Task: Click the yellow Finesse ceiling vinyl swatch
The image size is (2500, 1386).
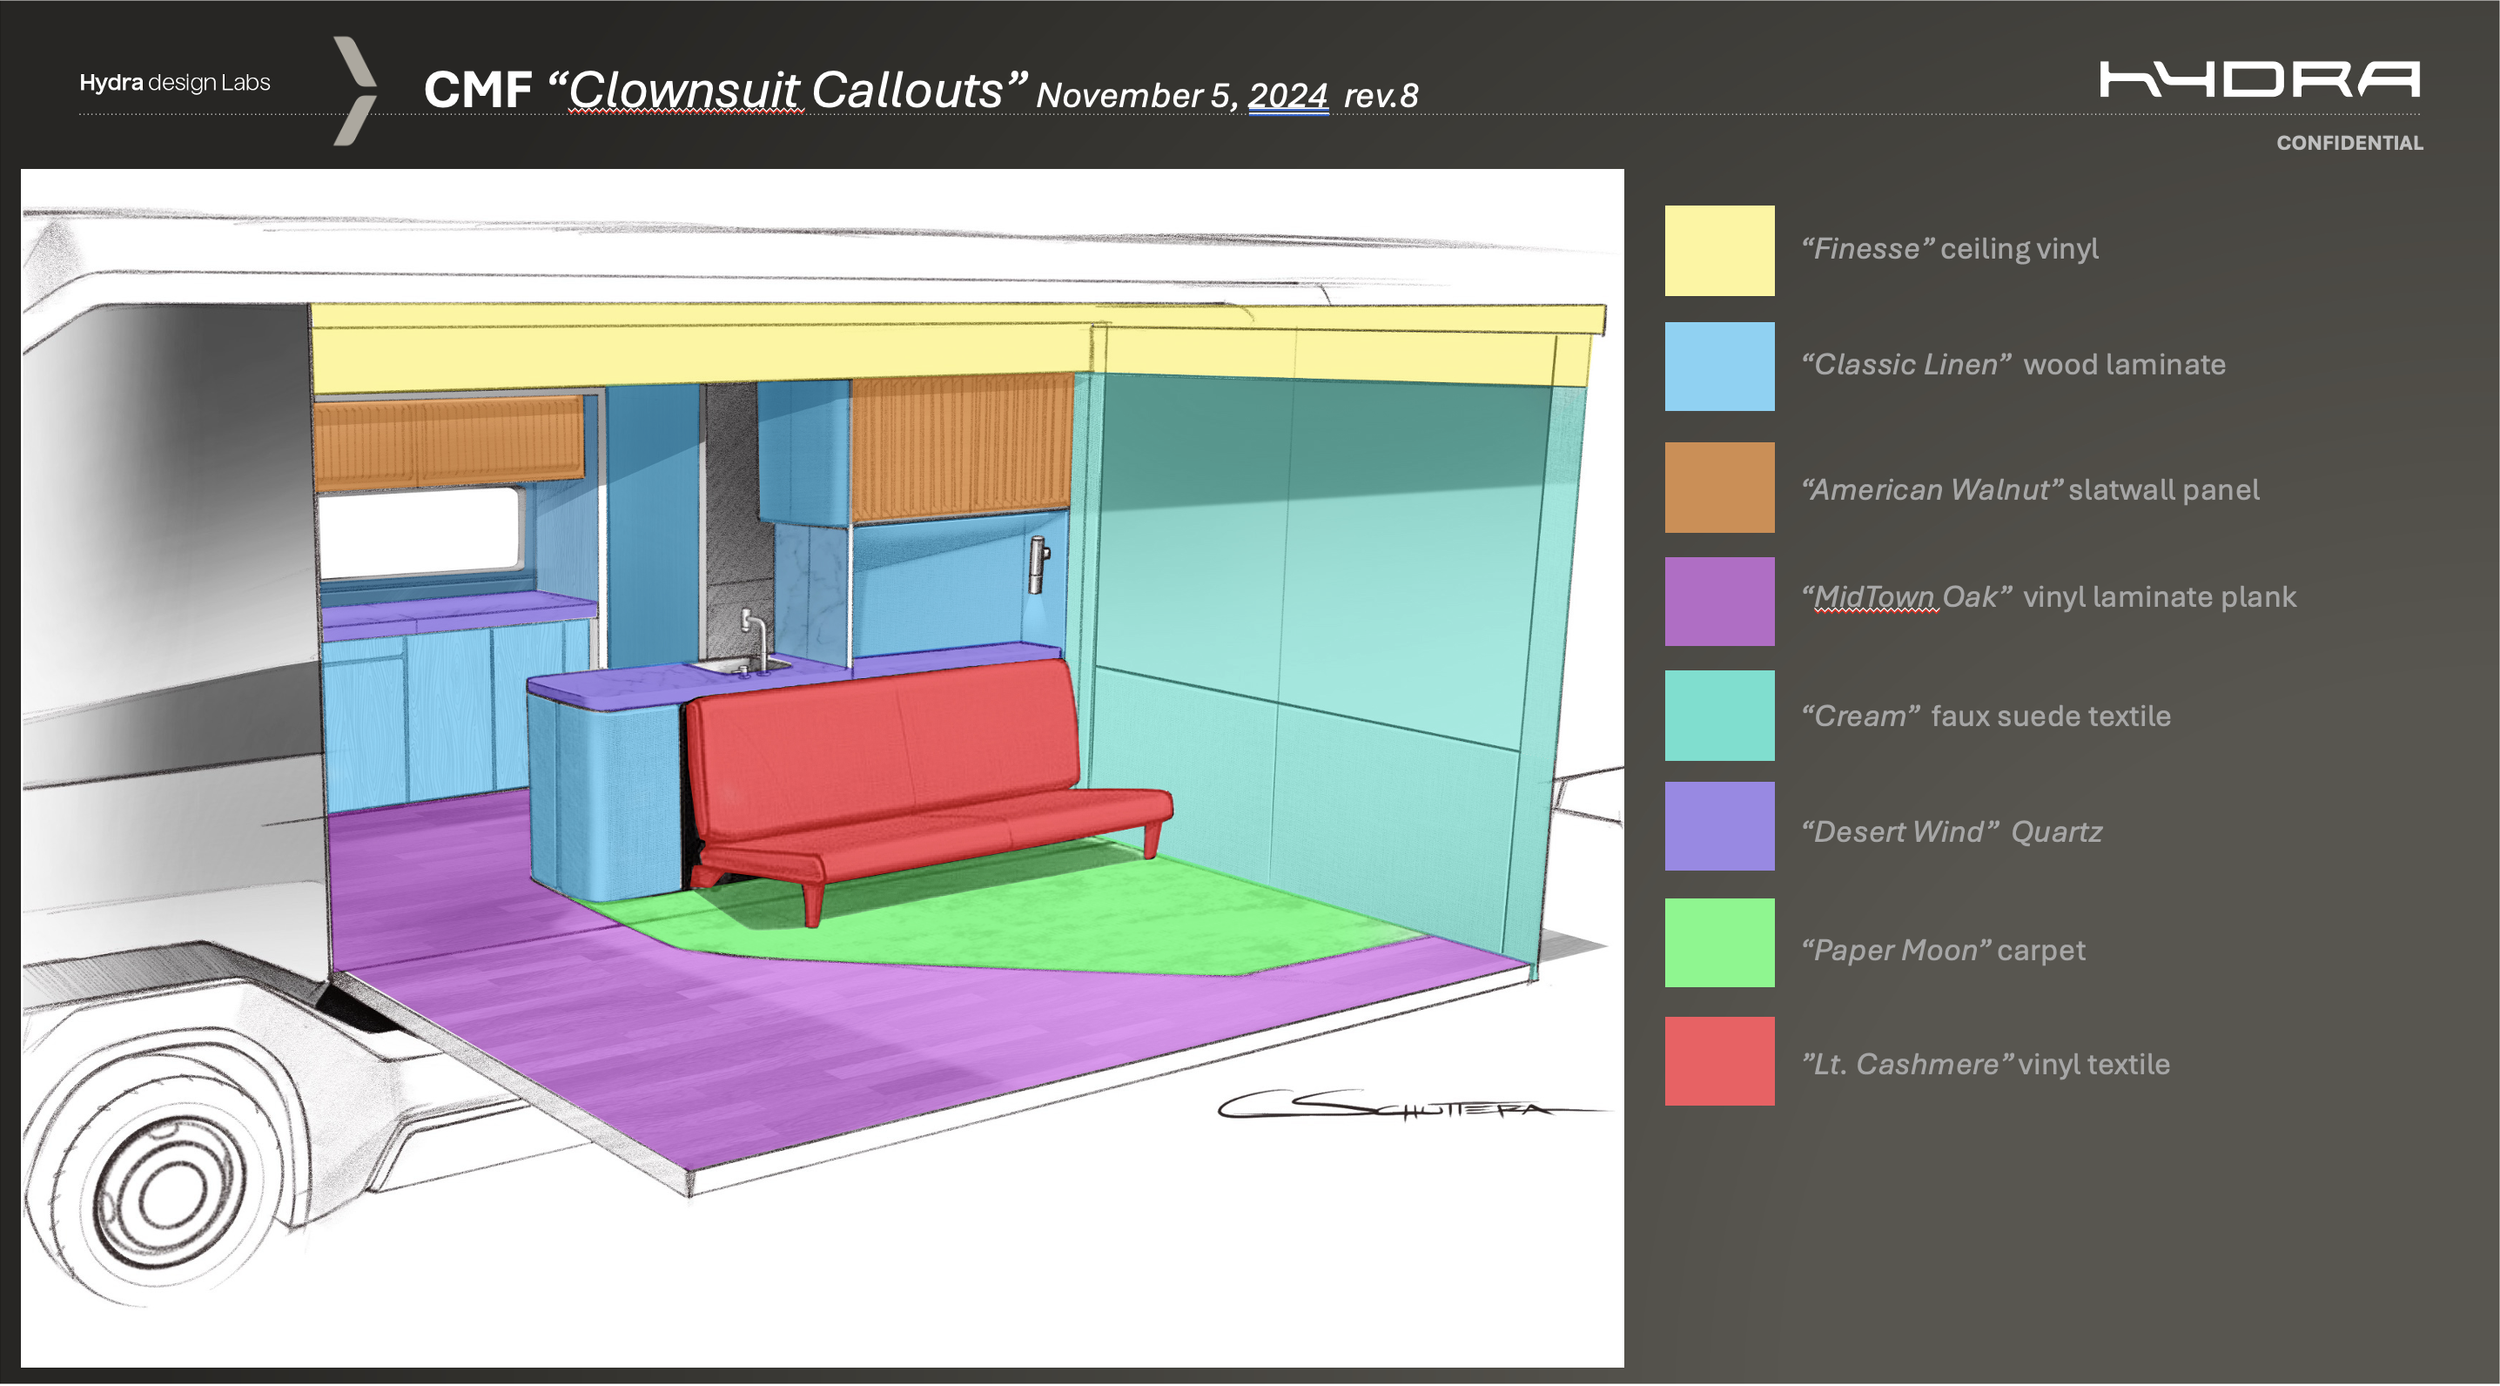Action: (1719, 251)
